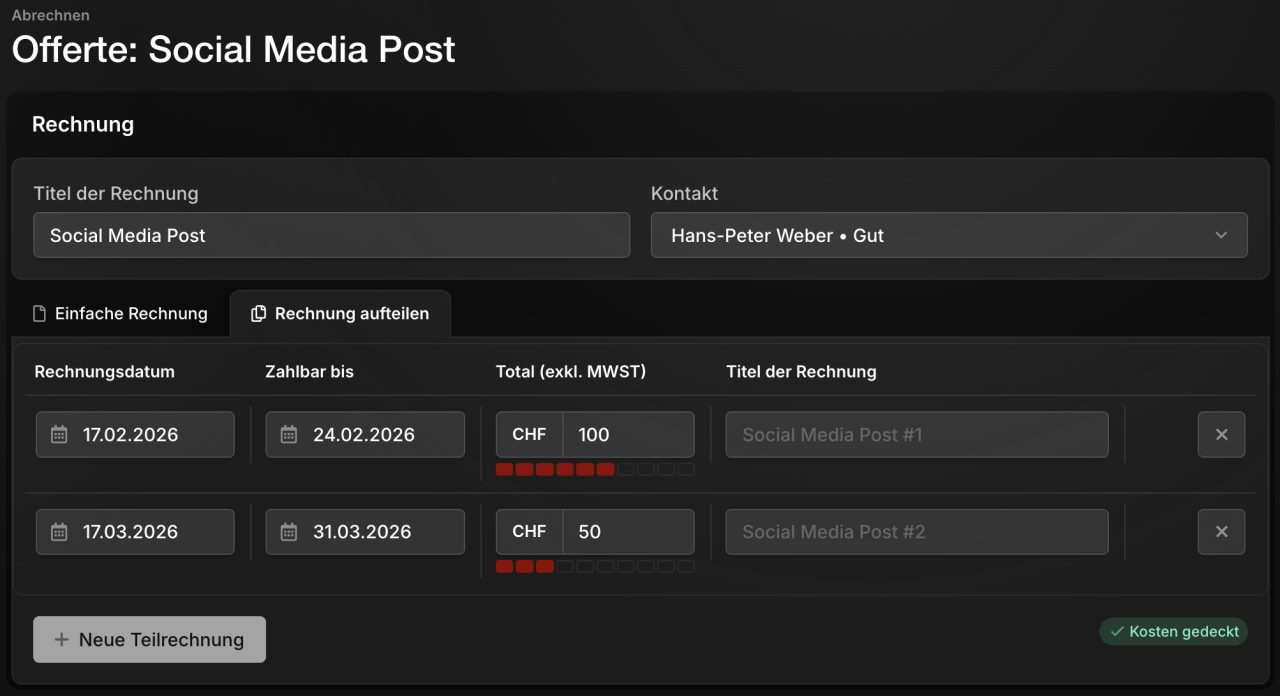Expand the Hans-Peter Weber contact selector
The height and width of the screenshot is (696, 1280).
point(949,235)
